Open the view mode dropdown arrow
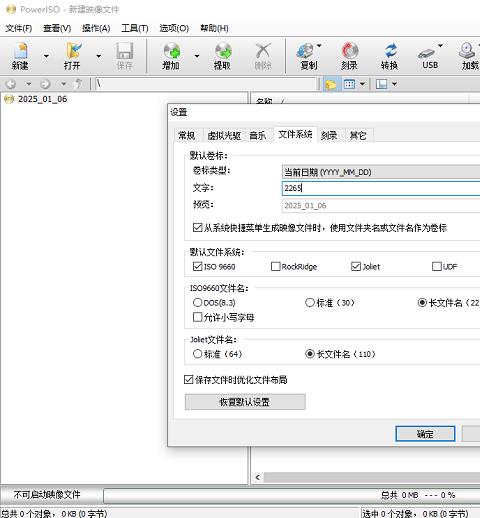480x518 pixels. pos(362,84)
